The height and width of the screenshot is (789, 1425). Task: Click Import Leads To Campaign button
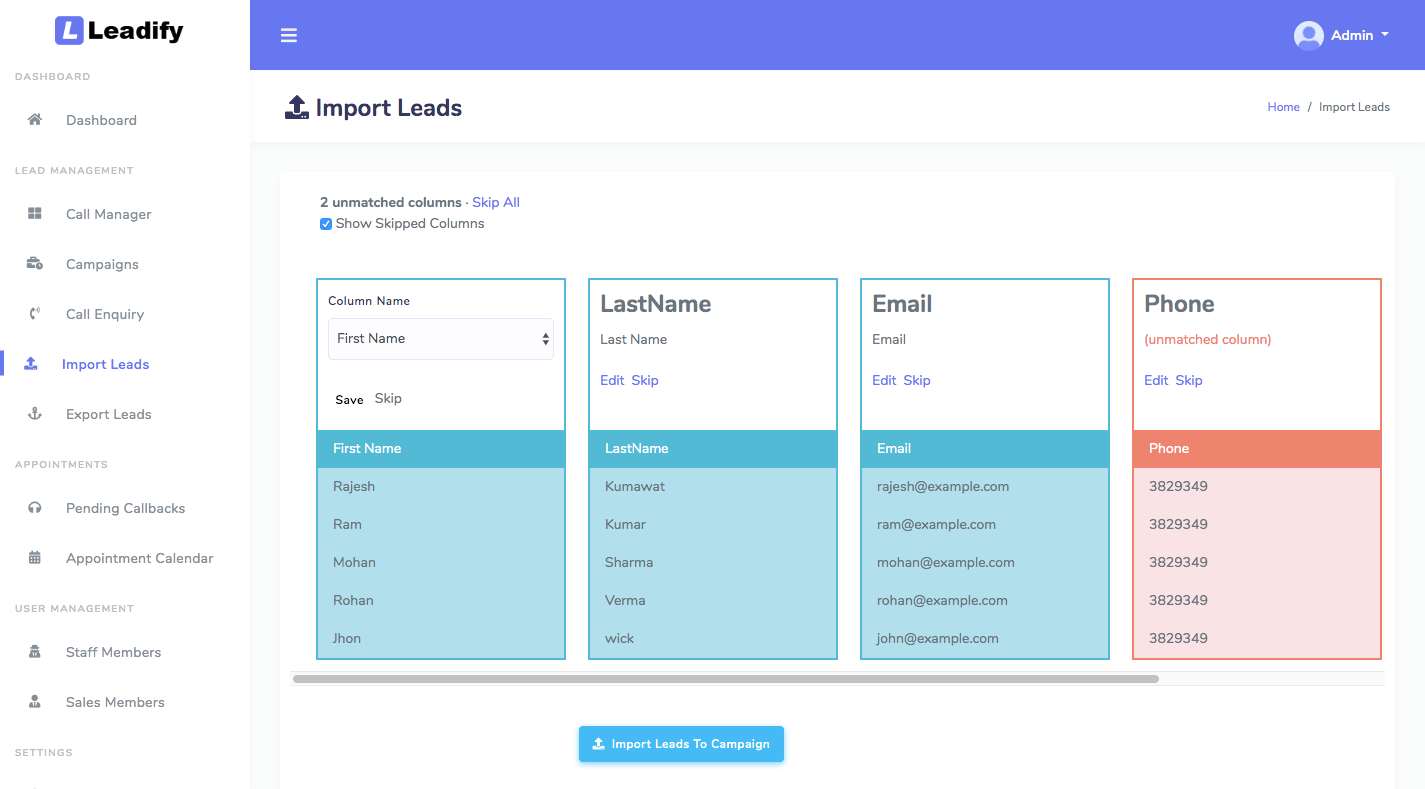tap(681, 744)
